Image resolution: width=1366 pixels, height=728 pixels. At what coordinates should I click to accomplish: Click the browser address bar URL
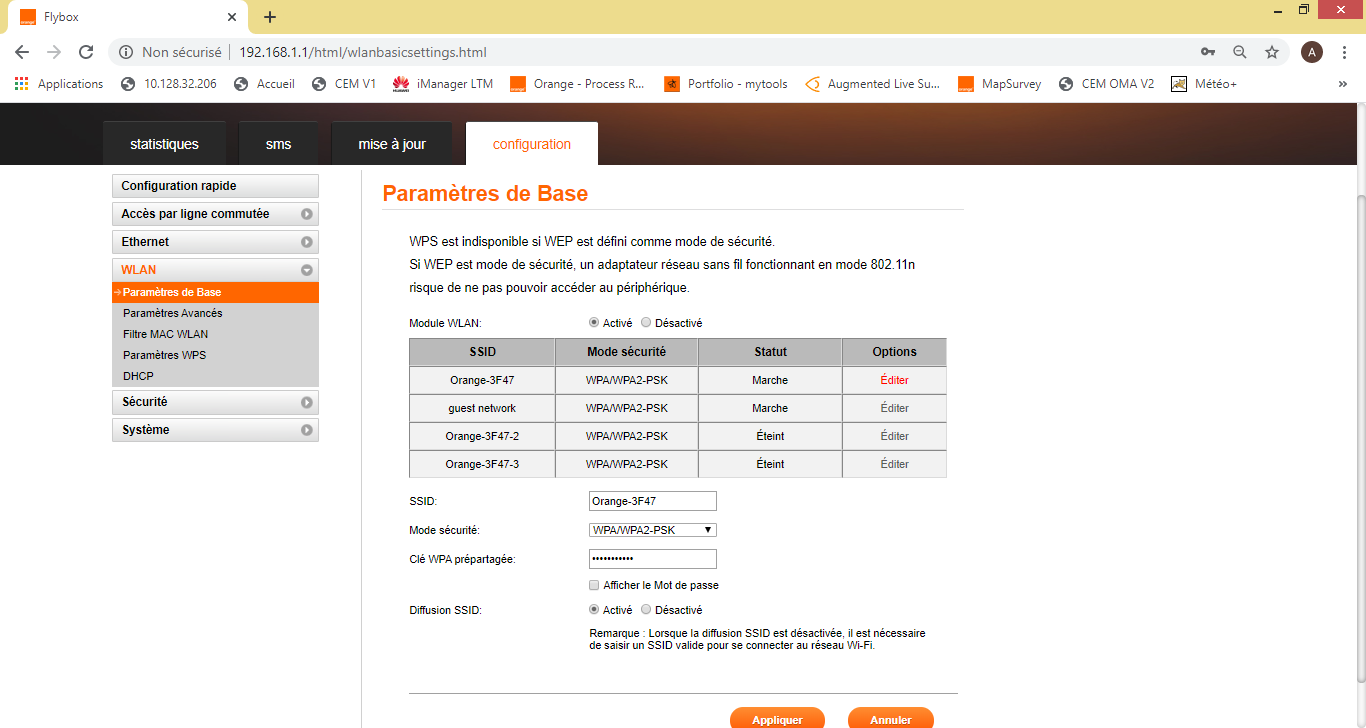click(363, 52)
